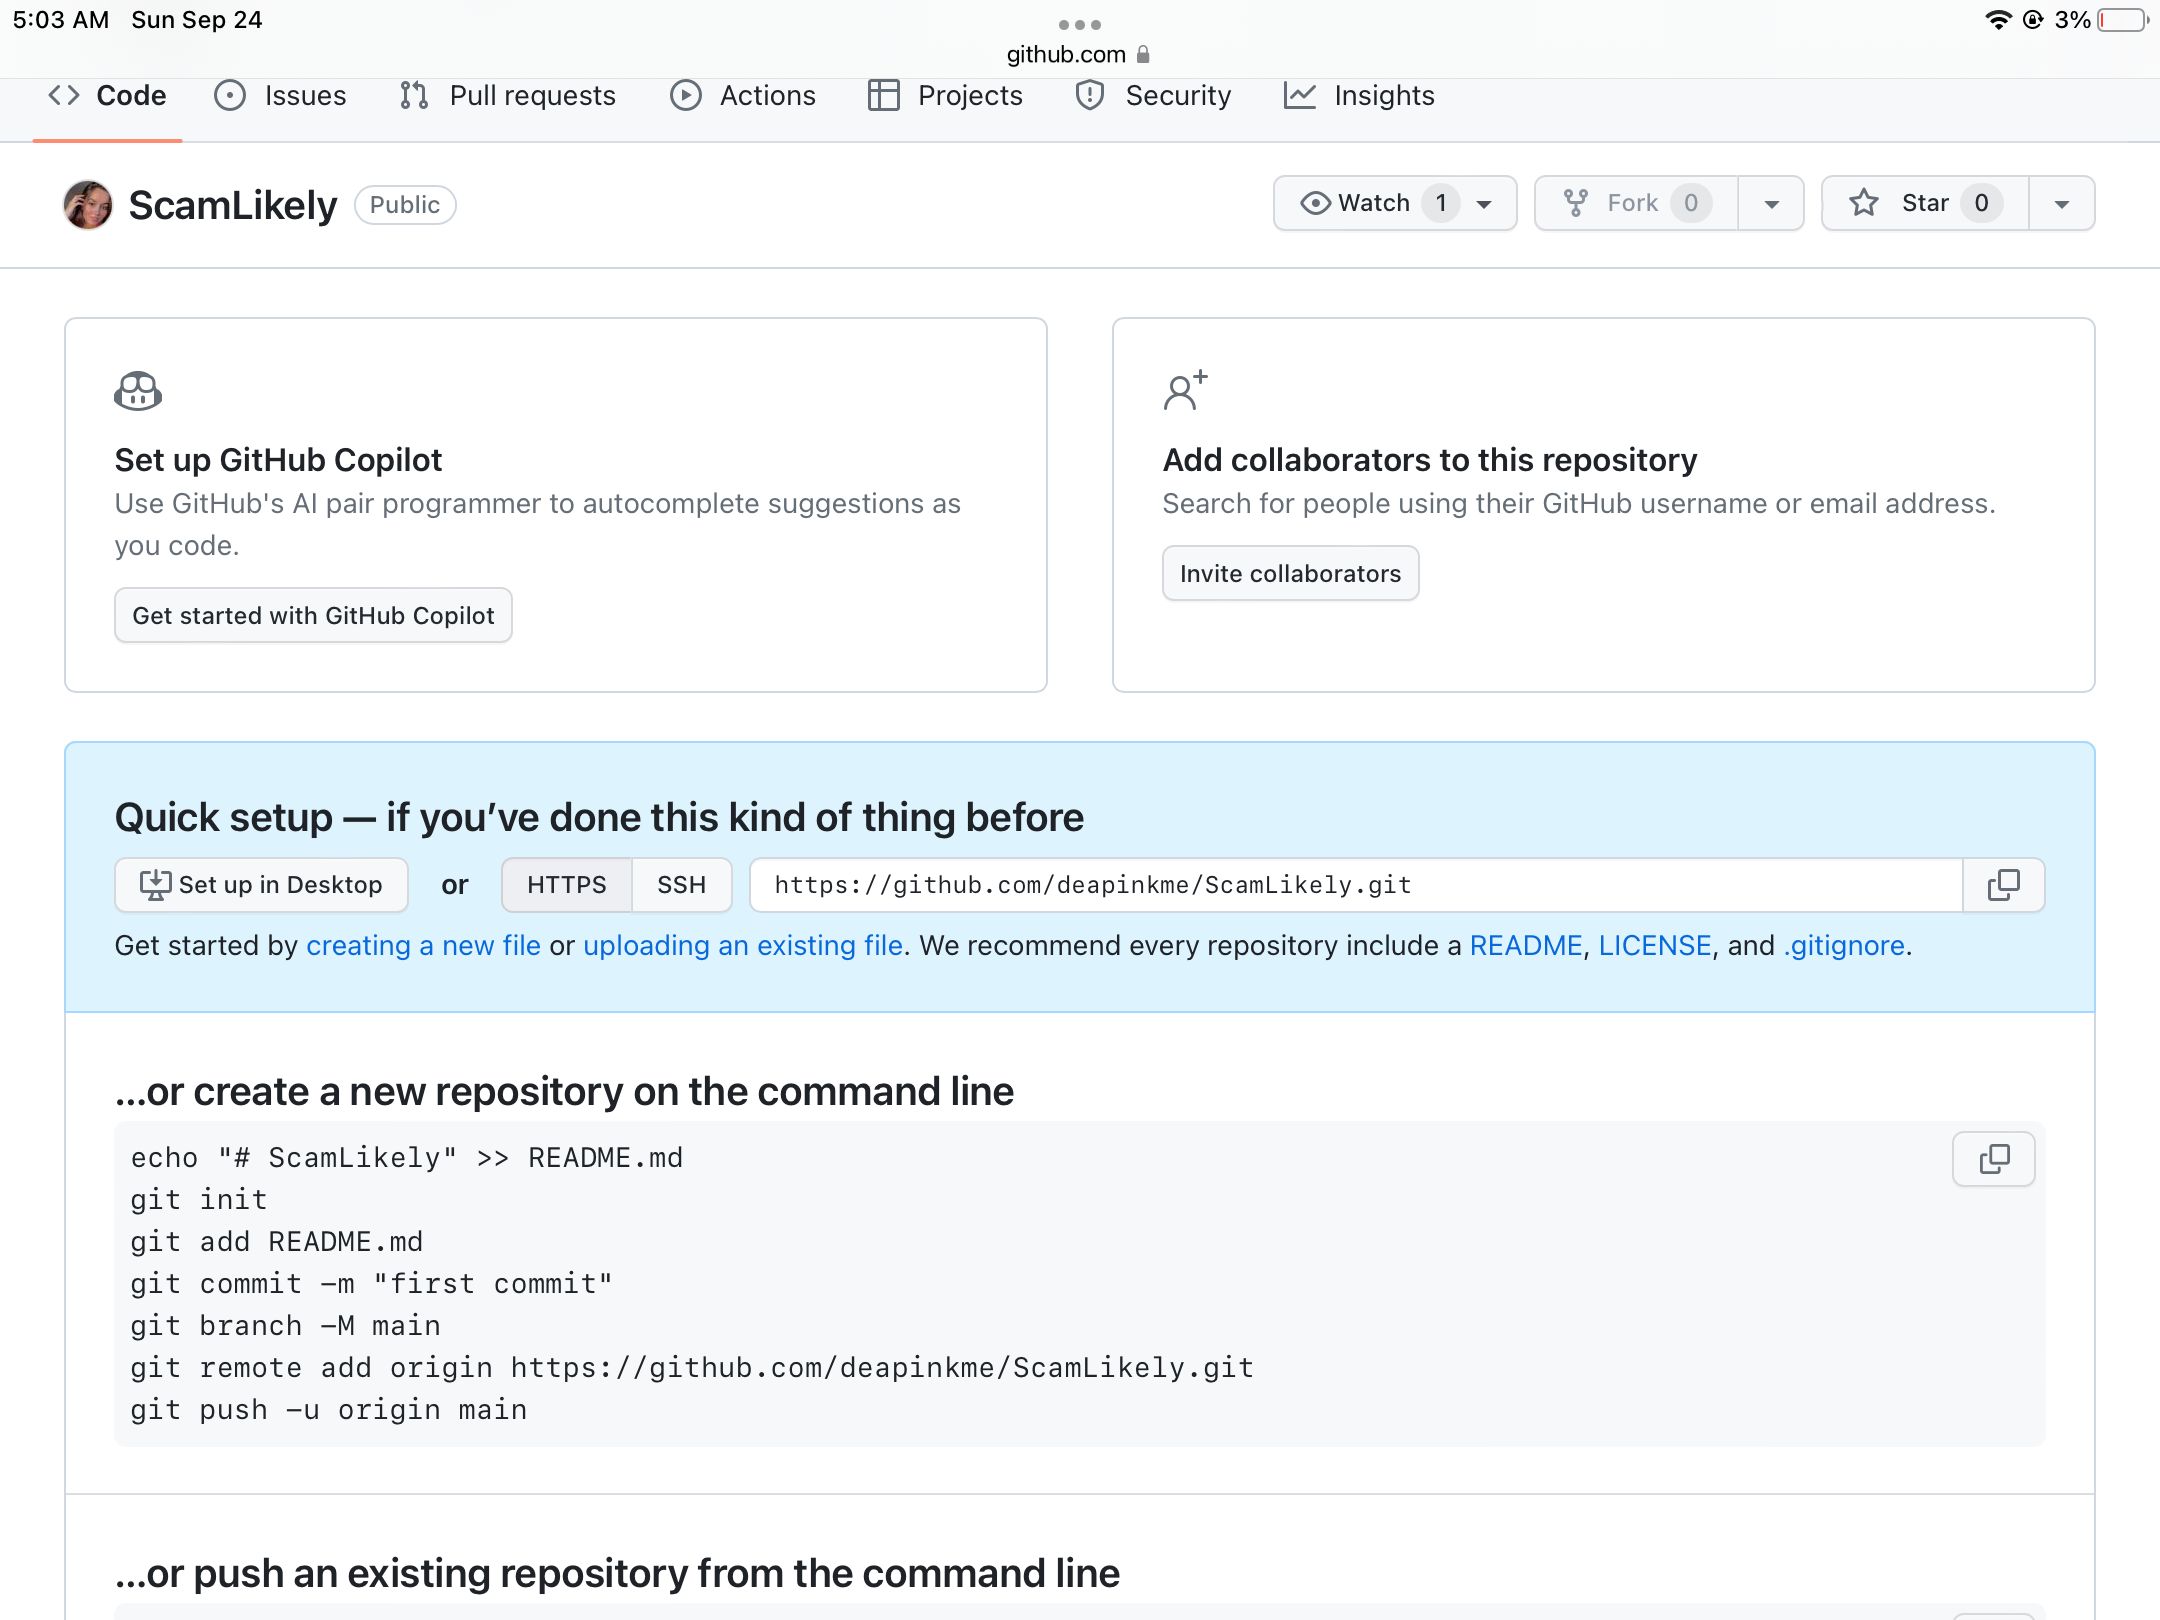Click the 'push an existing repository' heading

617,1573
